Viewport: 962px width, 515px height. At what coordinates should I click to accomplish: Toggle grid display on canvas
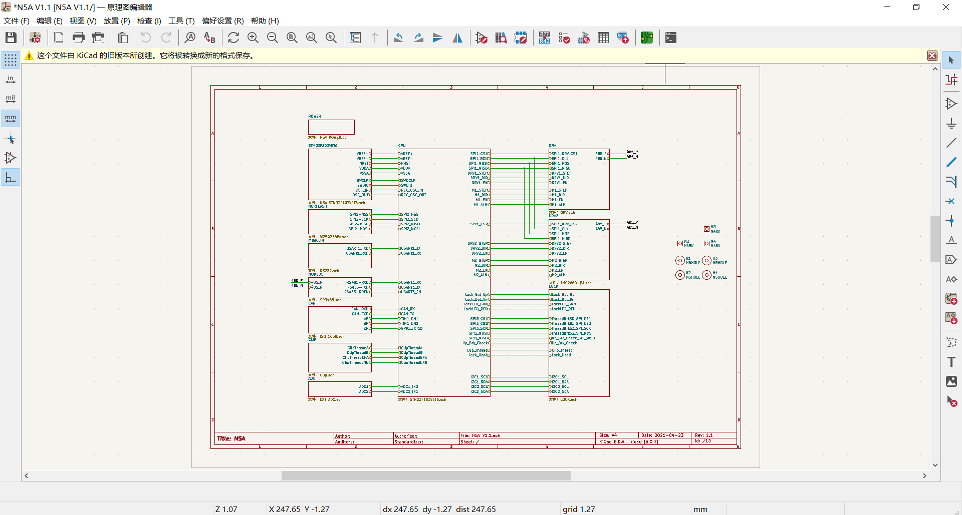(x=11, y=59)
